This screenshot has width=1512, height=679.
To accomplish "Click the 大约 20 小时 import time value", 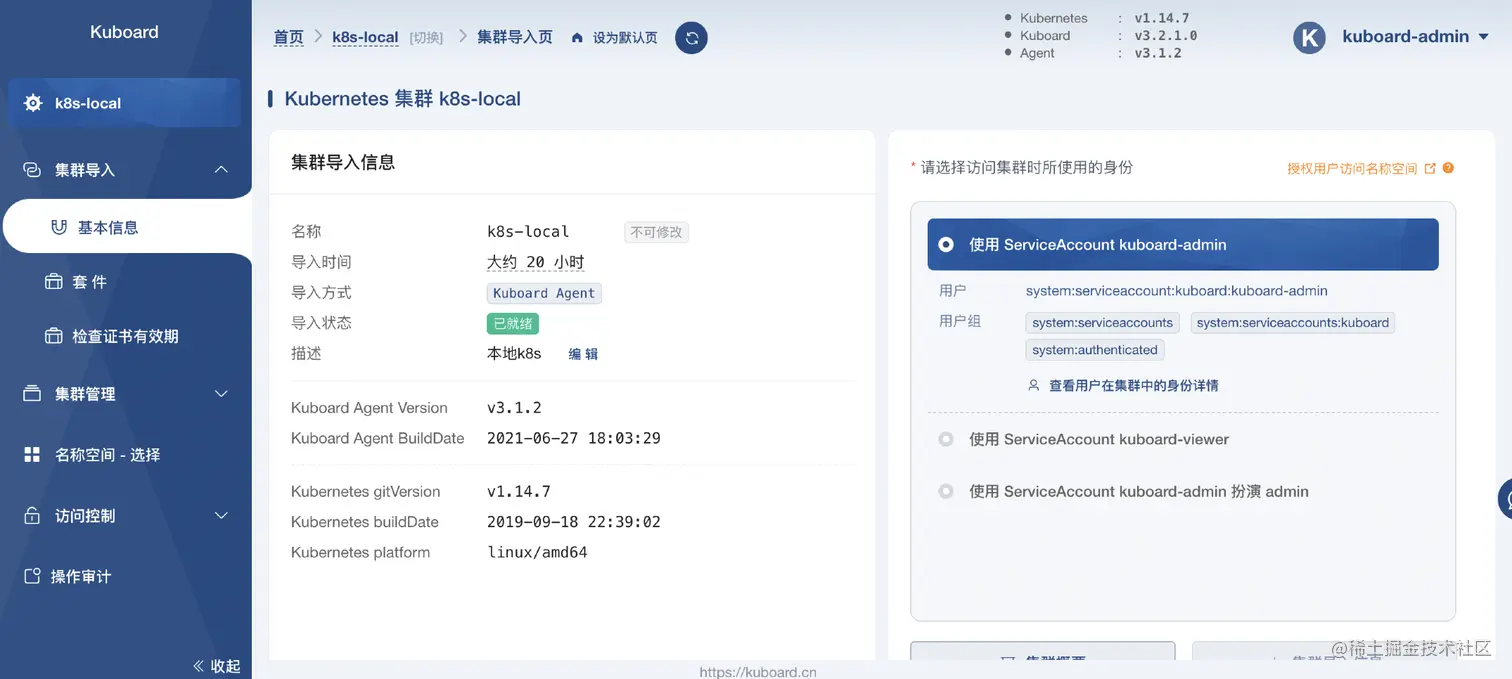I will pos(535,262).
